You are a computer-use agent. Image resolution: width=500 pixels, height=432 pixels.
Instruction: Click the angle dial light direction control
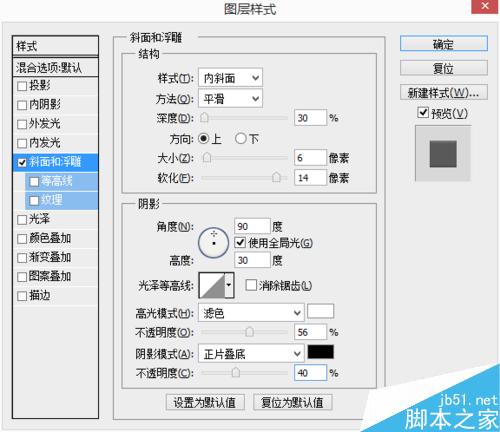pyautogui.click(x=213, y=243)
